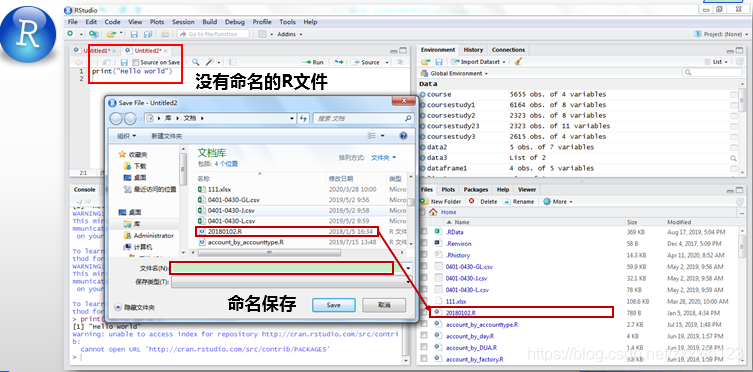Close the Untitled2 tab with its x
The height and width of the screenshot is (372, 753).
click(166, 51)
